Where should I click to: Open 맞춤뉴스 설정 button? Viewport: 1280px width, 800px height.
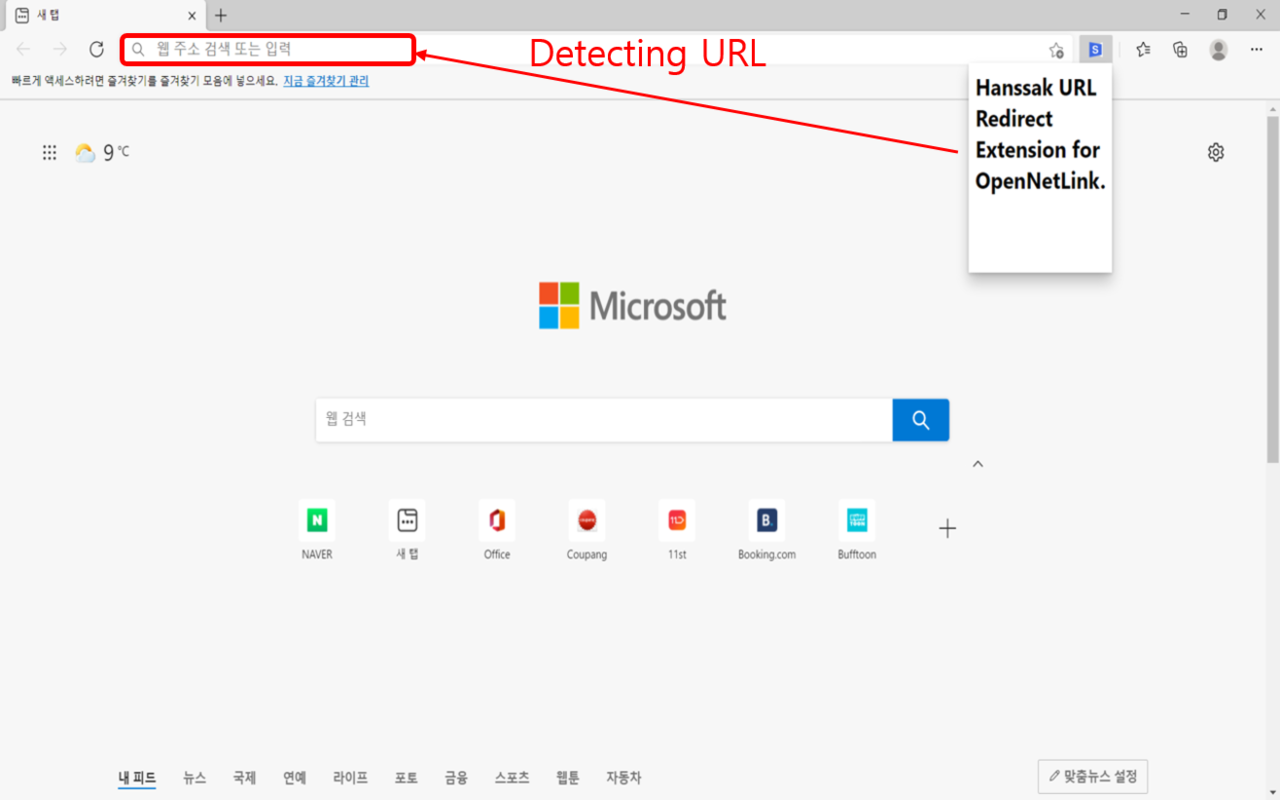(1092, 776)
